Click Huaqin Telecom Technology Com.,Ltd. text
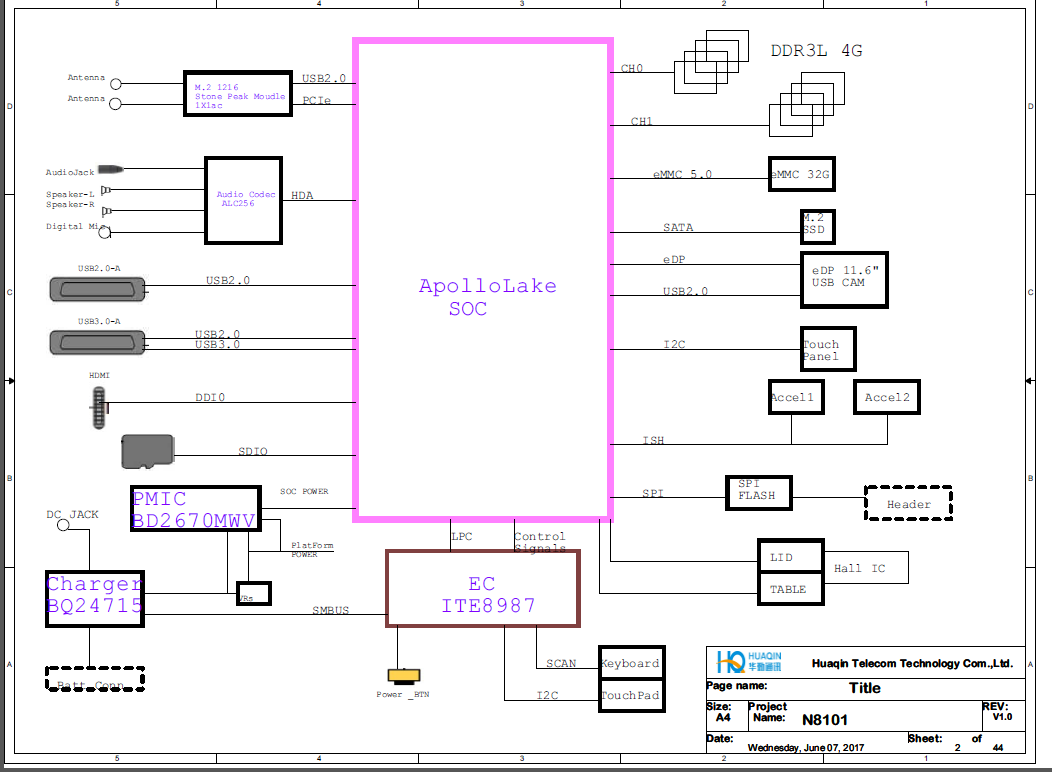Screen dimensions: 1052x772 tap(912, 663)
